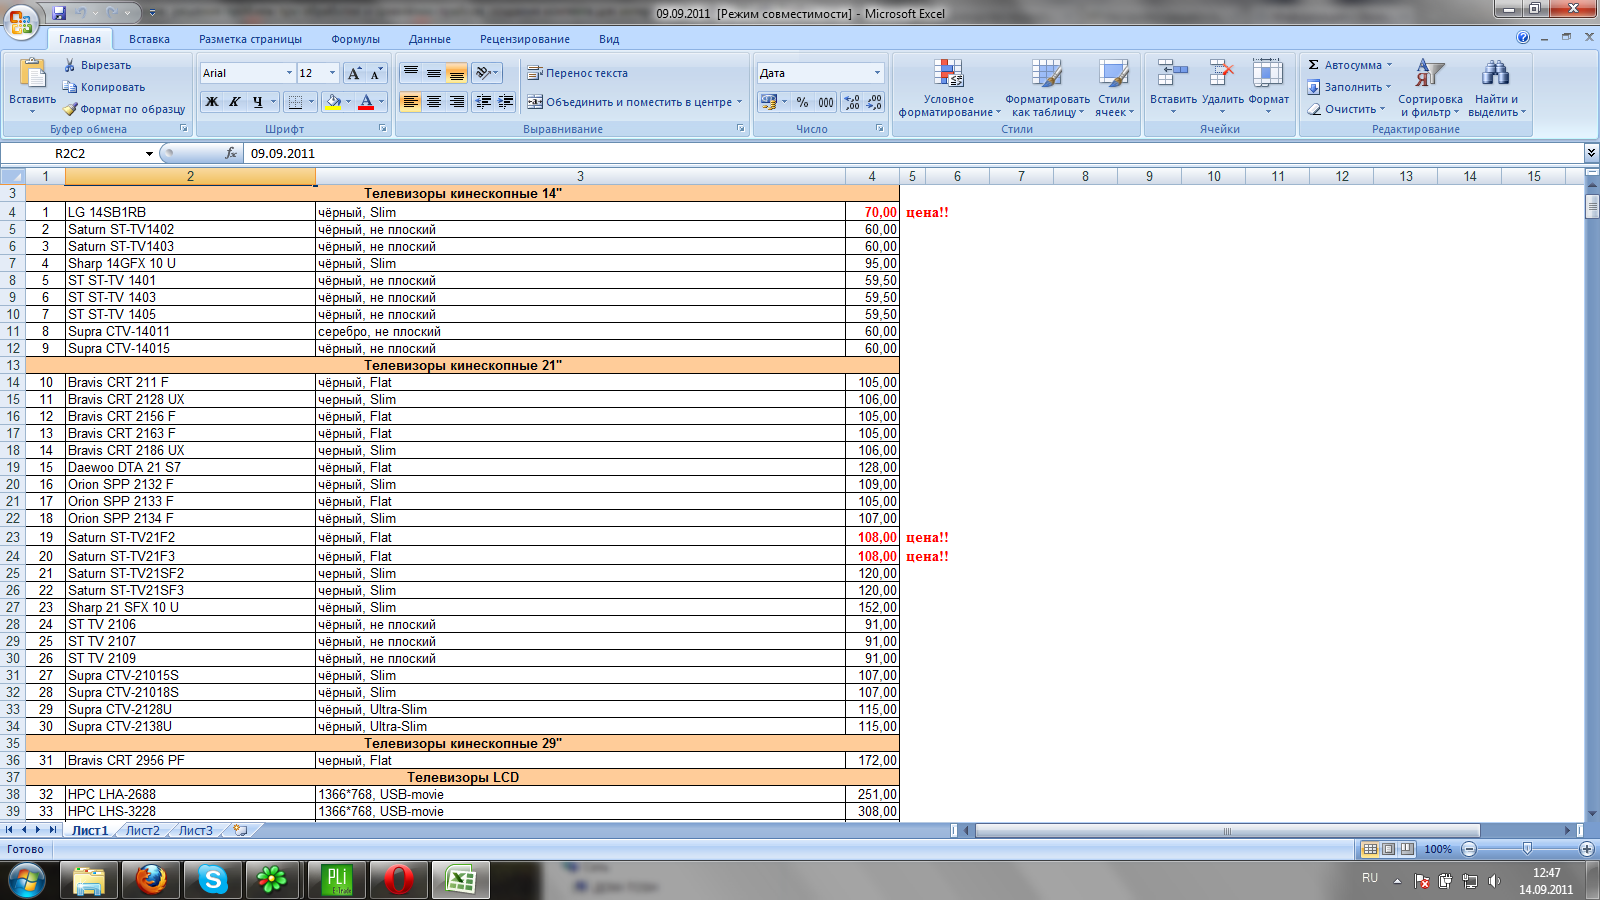Expand the Name Box R2C2 dropdown

tap(149, 154)
